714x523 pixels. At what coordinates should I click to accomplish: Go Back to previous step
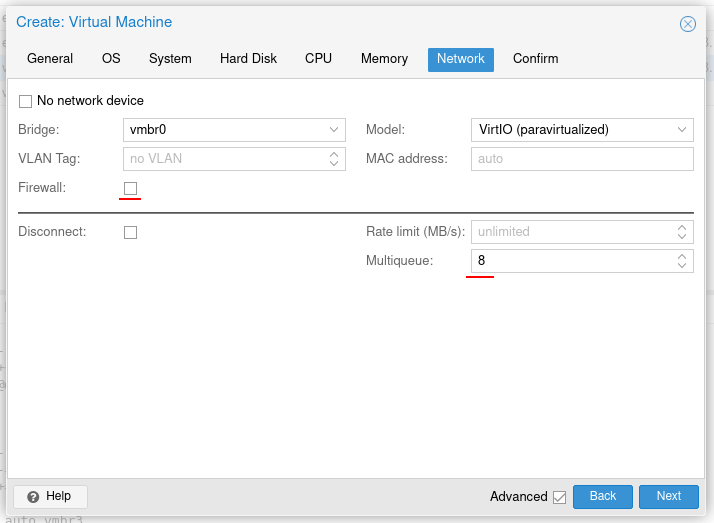click(x=602, y=496)
